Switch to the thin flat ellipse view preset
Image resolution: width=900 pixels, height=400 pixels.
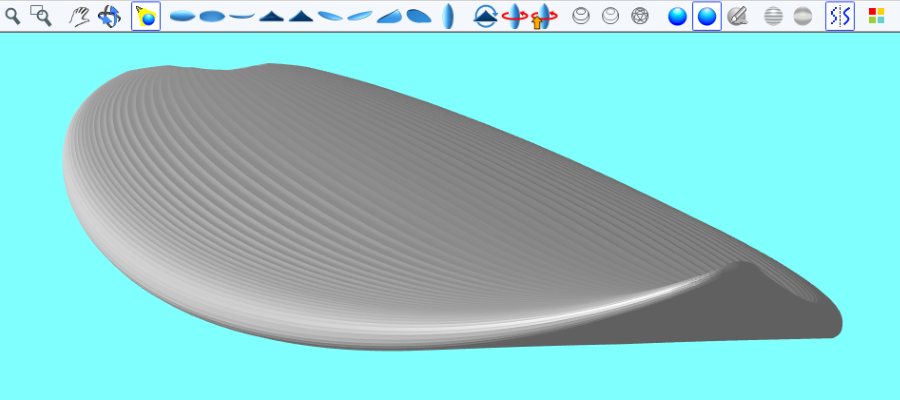tap(183, 16)
